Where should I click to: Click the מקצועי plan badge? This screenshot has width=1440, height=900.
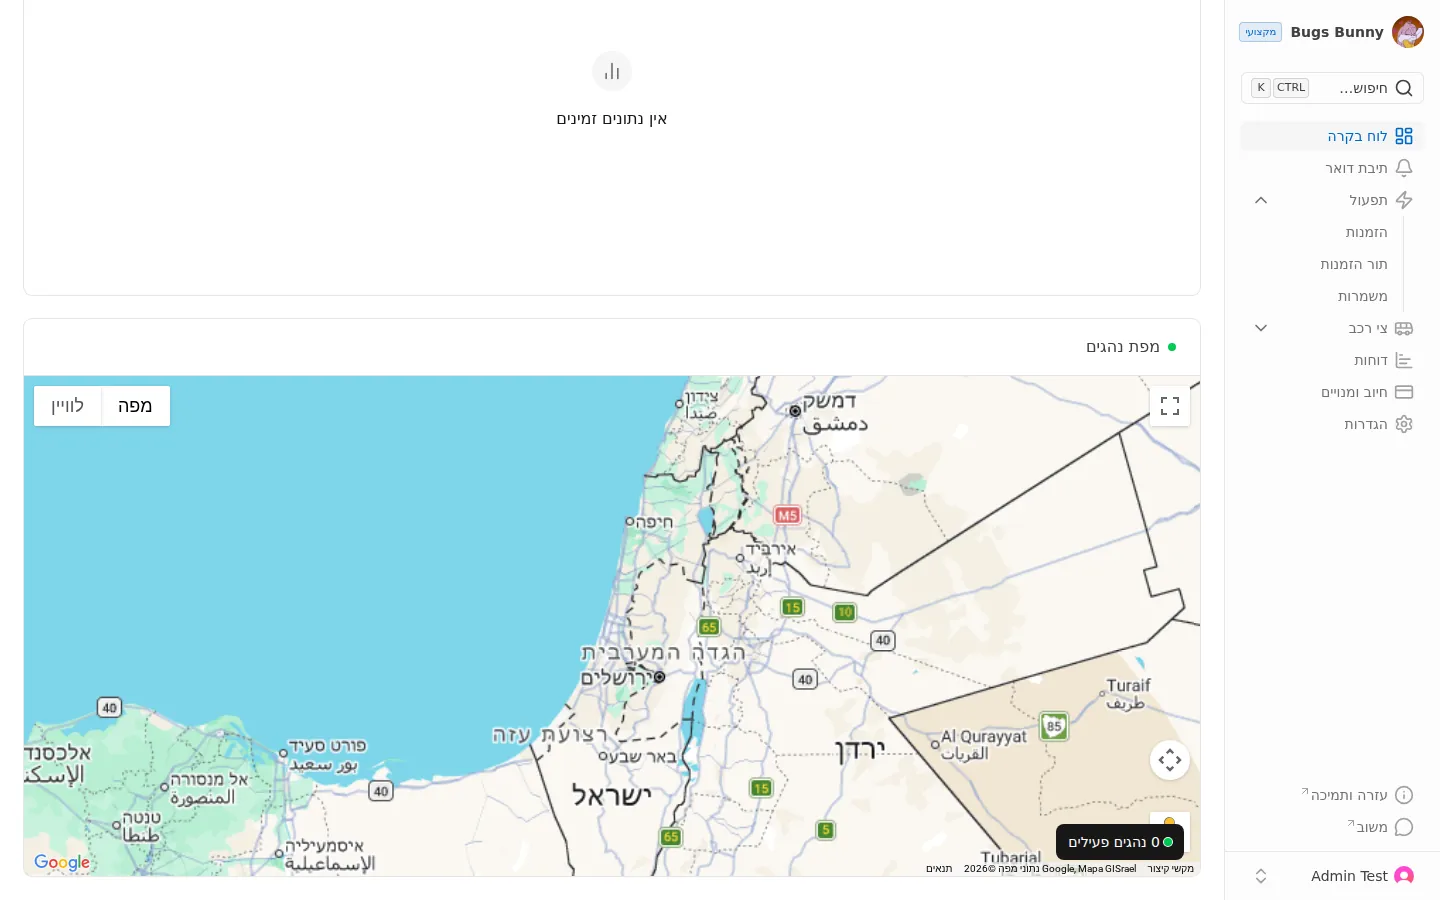coord(1260,32)
